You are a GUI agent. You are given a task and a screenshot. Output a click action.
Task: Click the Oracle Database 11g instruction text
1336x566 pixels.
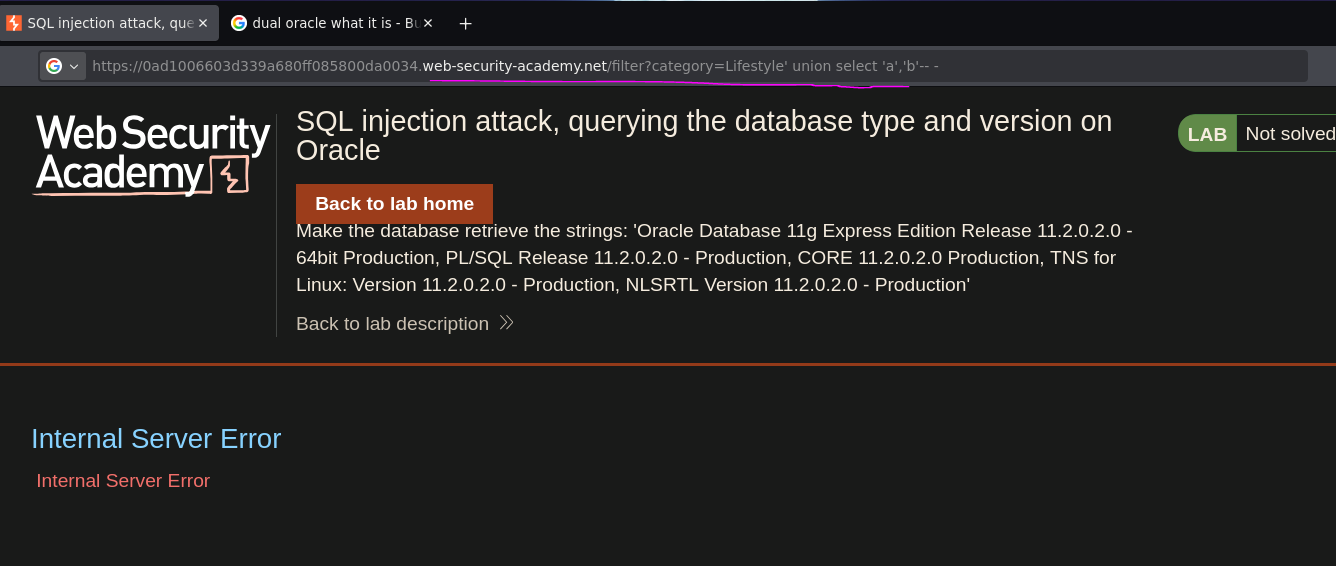click(x=716, y=258)
